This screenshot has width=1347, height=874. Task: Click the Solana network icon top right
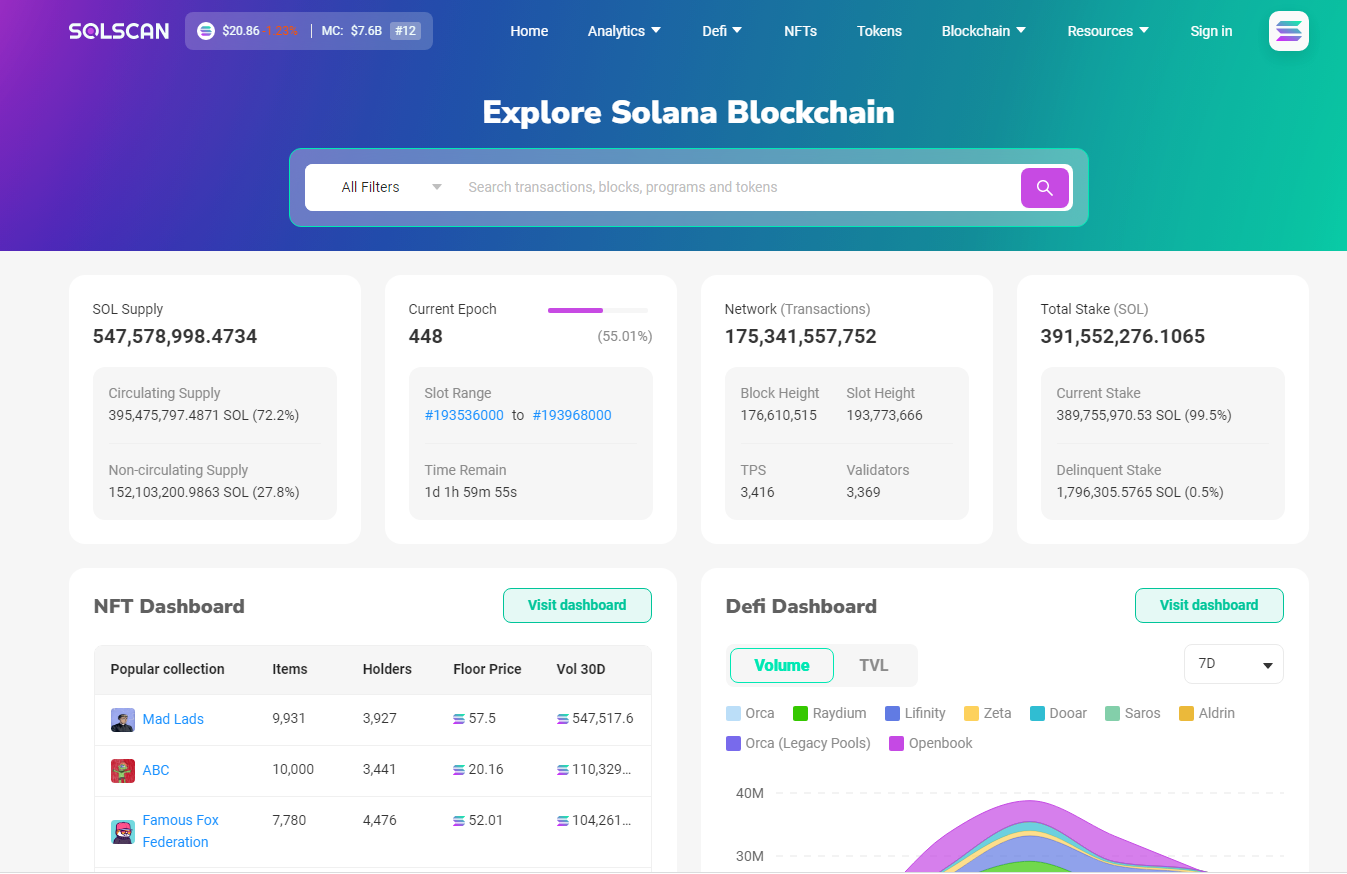point(1288,31)
